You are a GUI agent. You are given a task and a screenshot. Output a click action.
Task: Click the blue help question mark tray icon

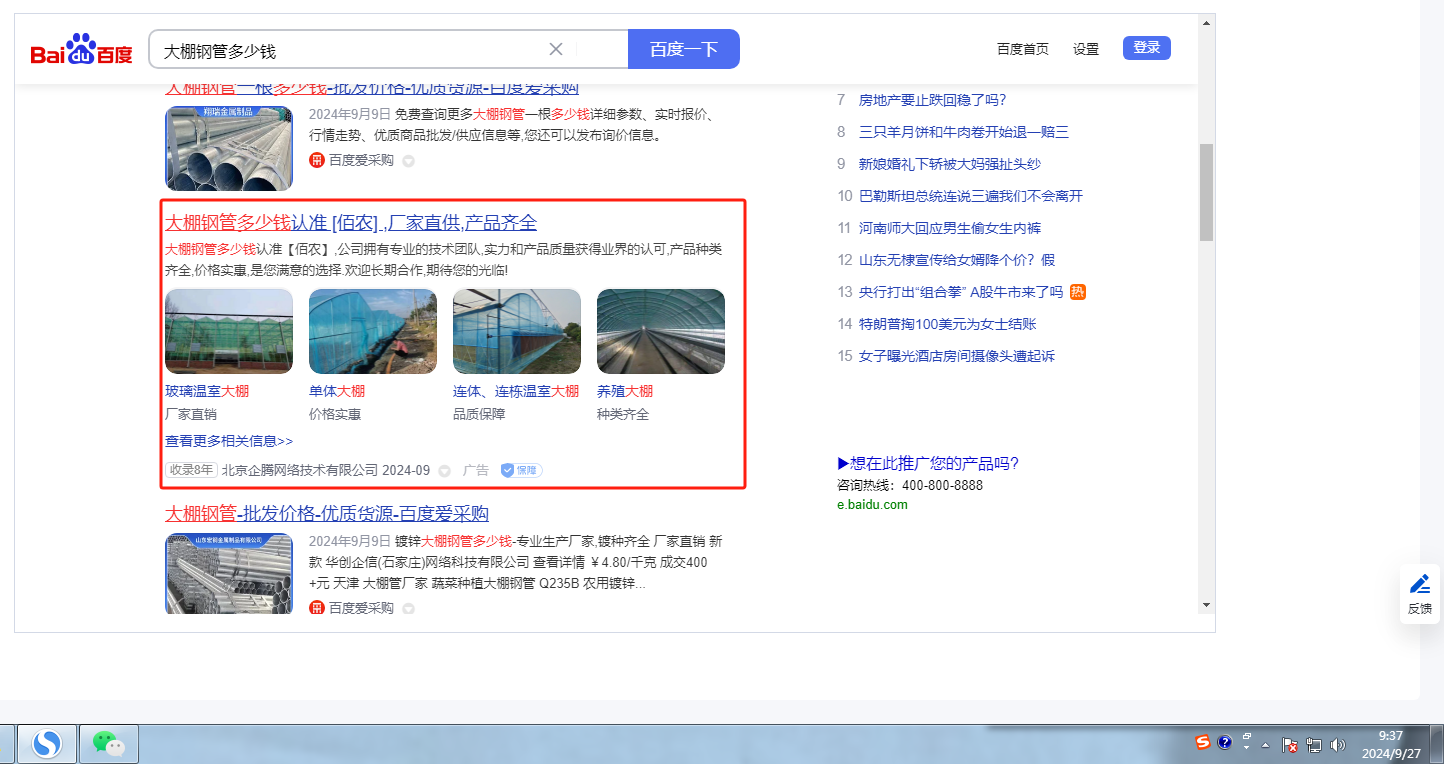tap(1224, 742)
